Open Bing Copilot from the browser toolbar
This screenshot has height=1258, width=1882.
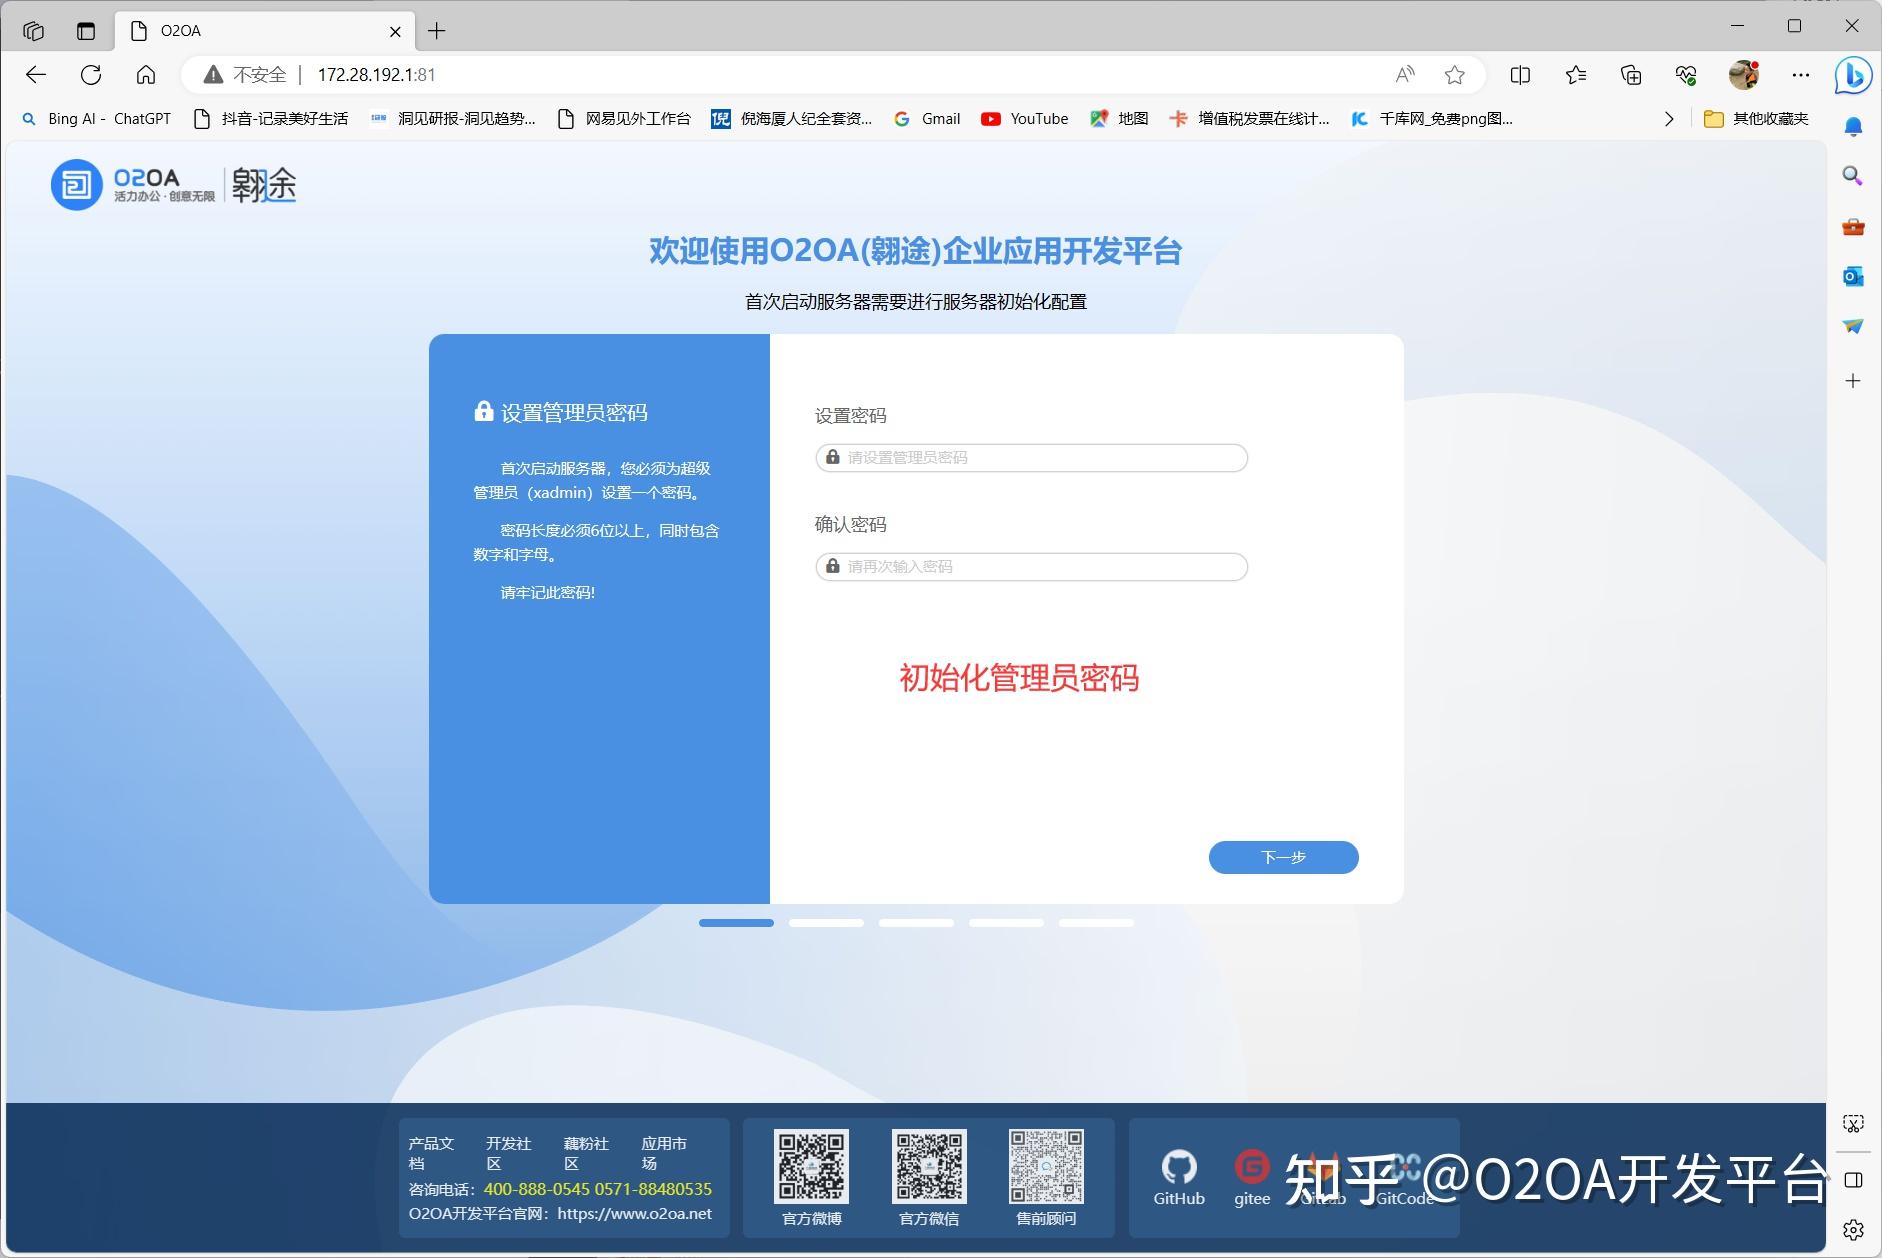pyautogui.click(x=1855, y=76)
